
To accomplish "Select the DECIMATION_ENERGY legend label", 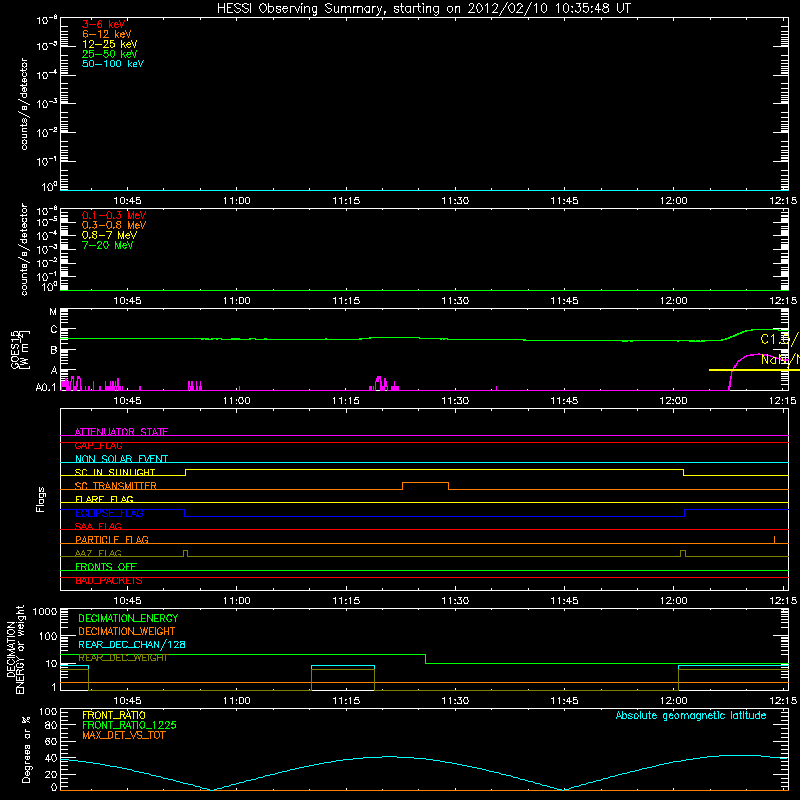I will point(128,618).
